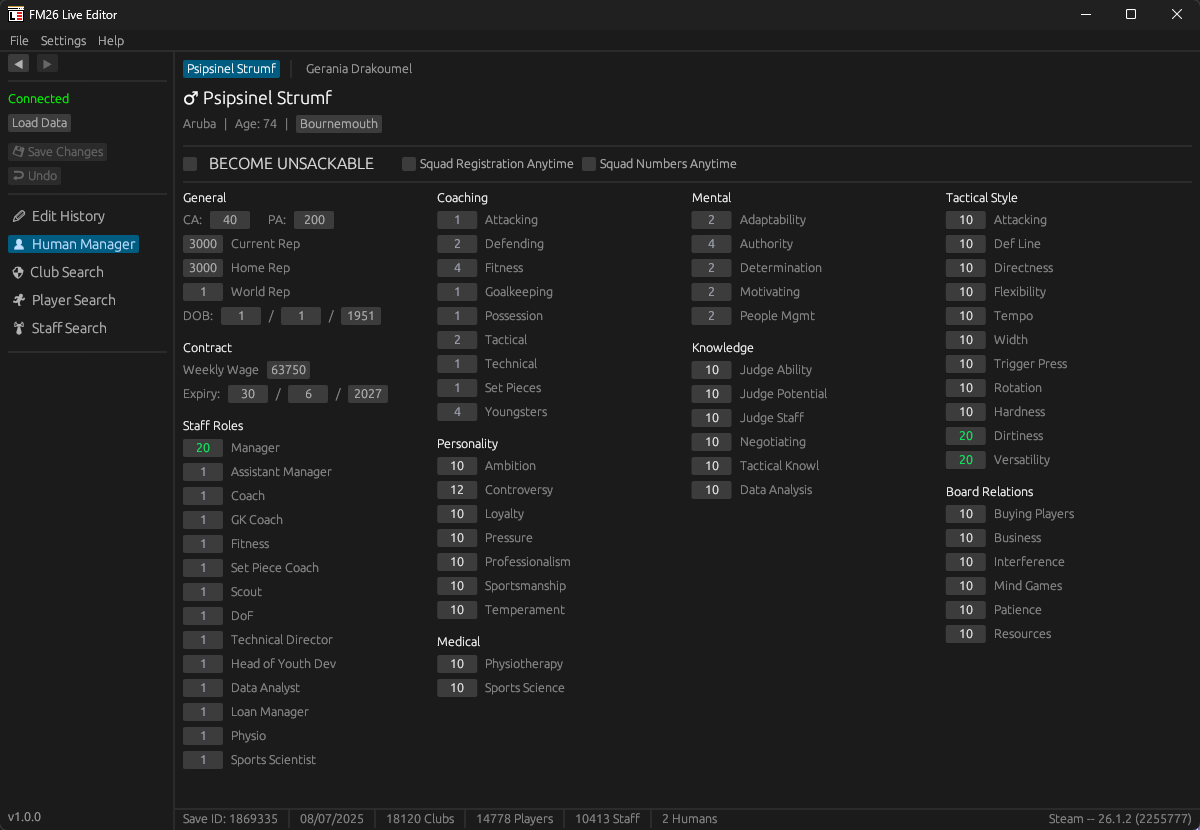Open the File menu

[19, 41]
